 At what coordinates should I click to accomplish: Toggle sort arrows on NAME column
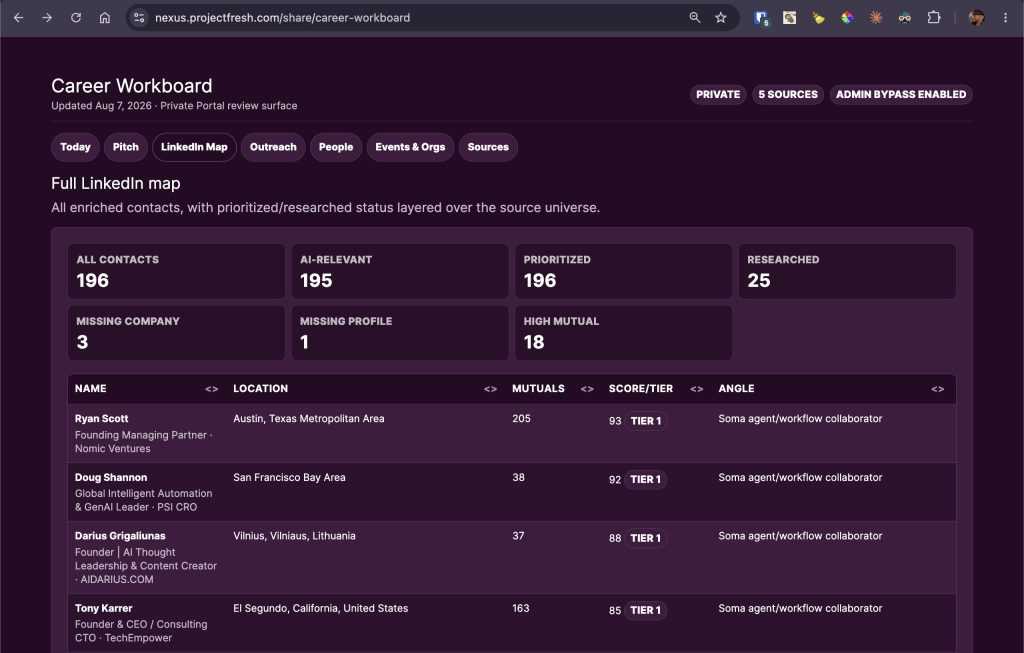point(211,389)
